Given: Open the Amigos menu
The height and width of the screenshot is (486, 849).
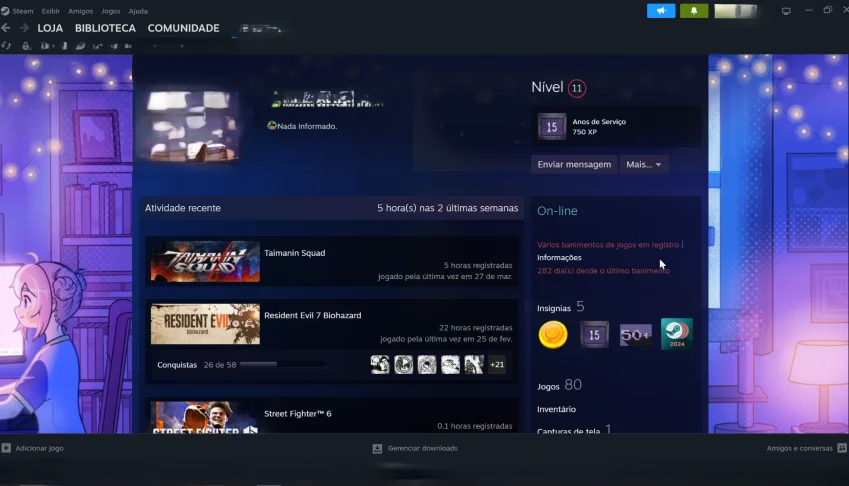Looking at the screenshot, I should coord(80,11).
